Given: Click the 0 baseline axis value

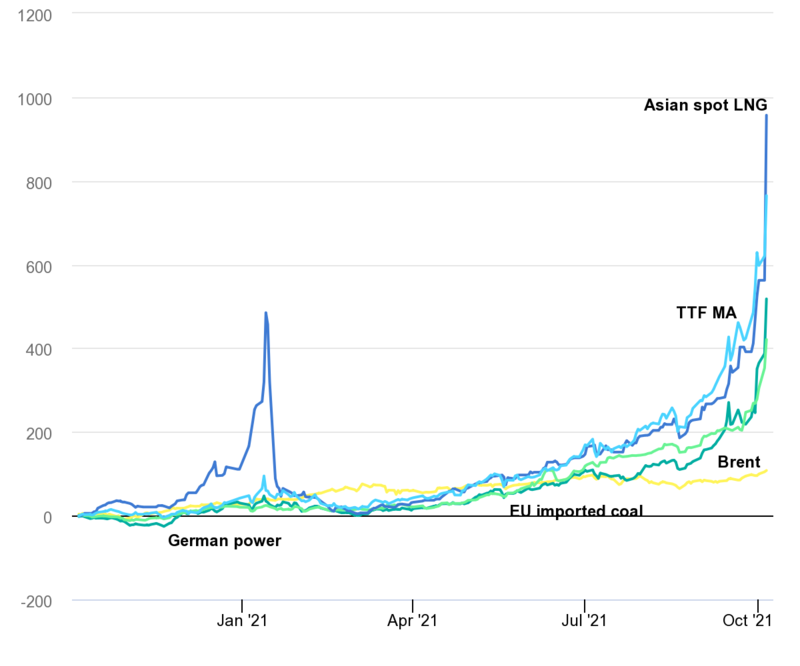Looking at the screenshot, I should [x=47, y=517].
